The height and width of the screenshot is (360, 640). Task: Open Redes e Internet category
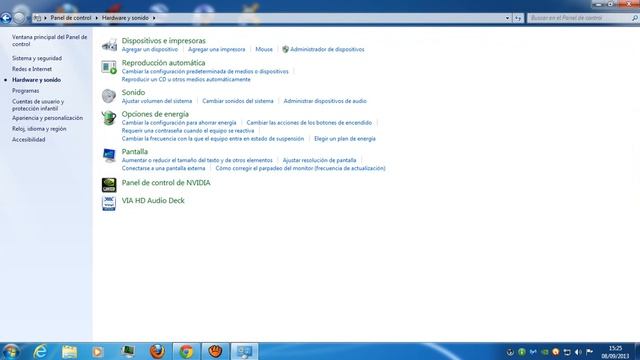(32, 69)
